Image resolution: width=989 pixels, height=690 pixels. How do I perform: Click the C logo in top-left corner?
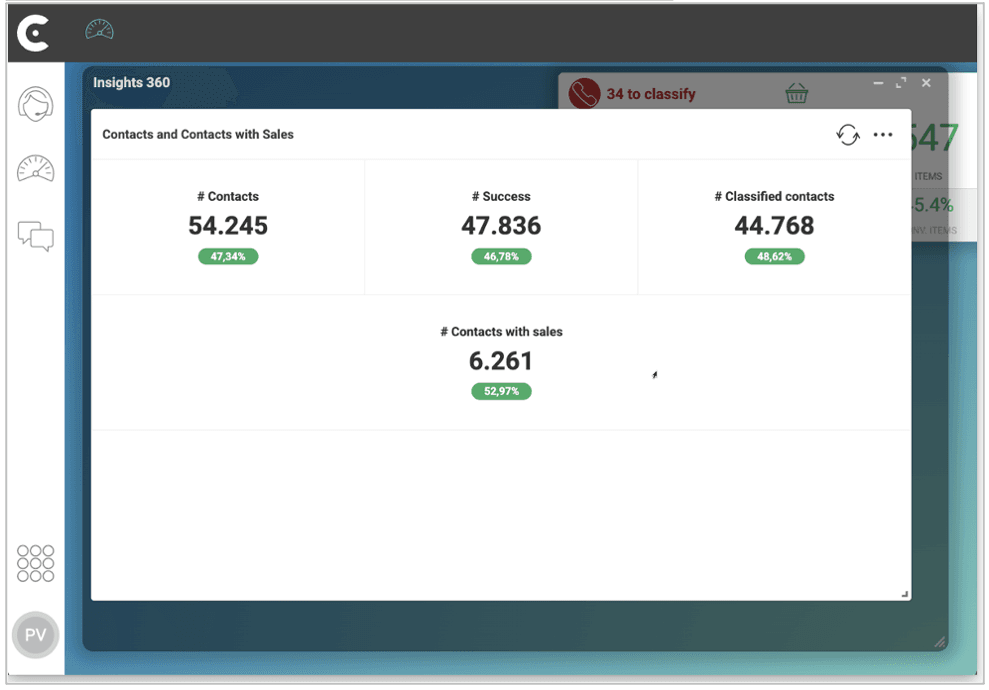(34, 34)
